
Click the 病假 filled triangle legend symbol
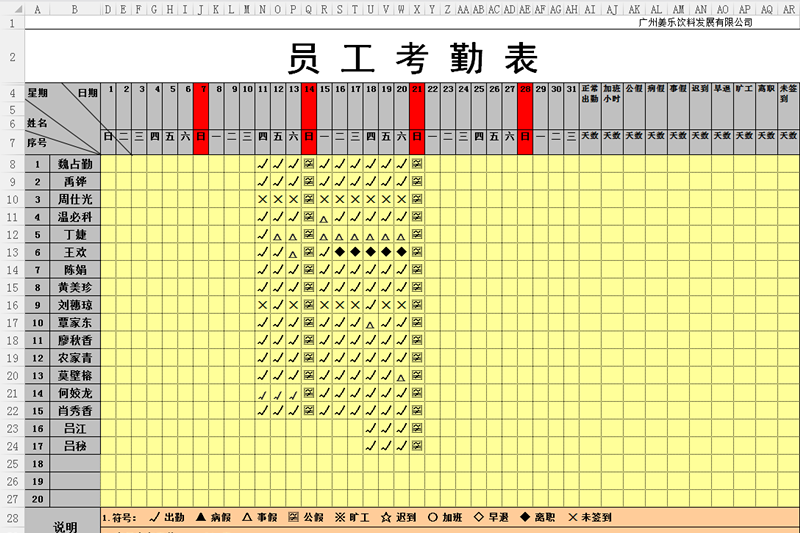tap(201, 518)
